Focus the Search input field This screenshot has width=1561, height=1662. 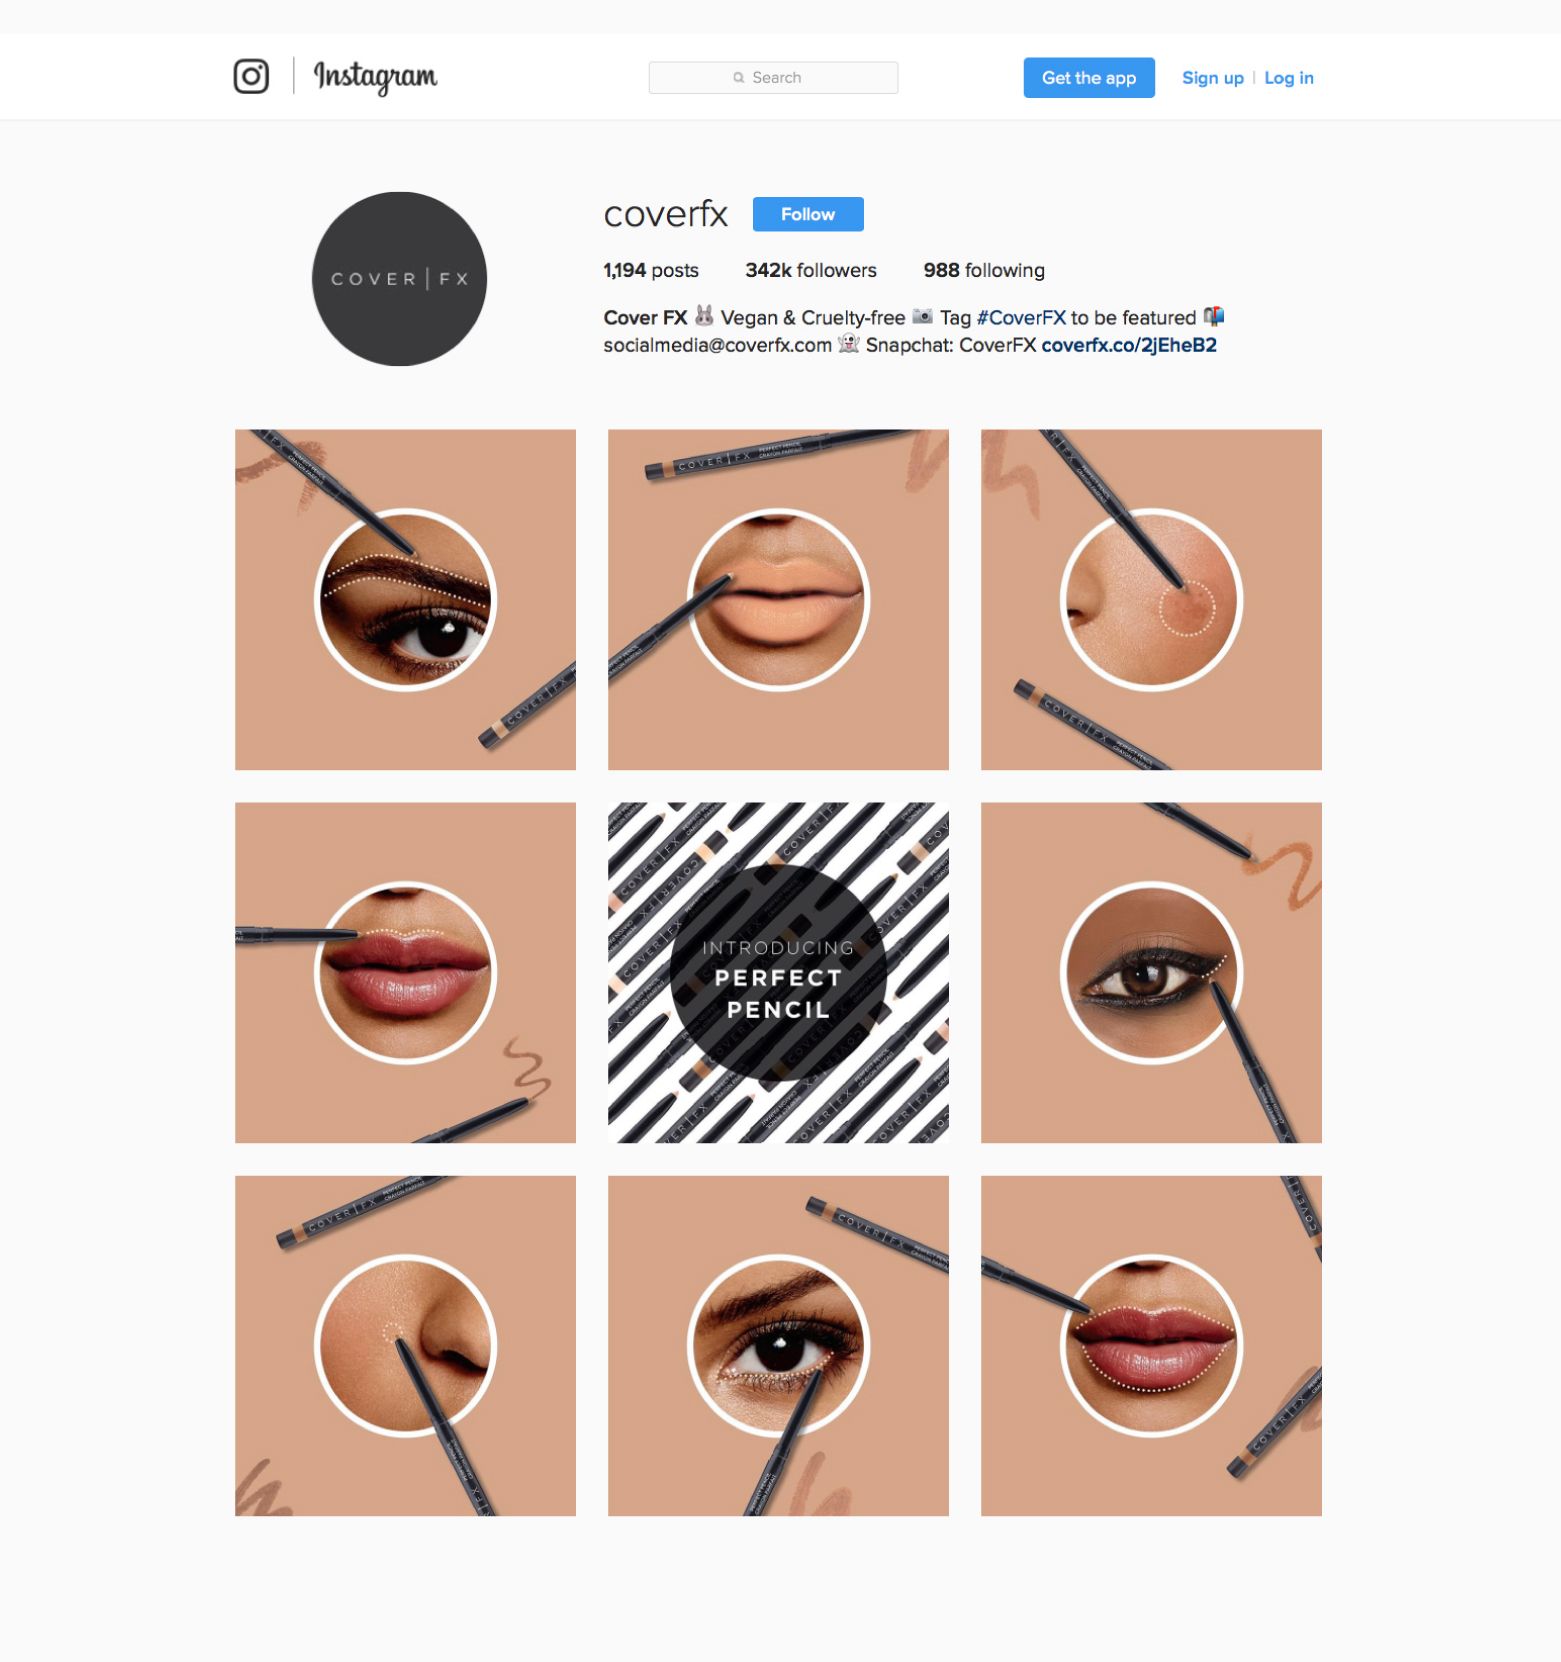pyautogui.click(x=773, y=78)
